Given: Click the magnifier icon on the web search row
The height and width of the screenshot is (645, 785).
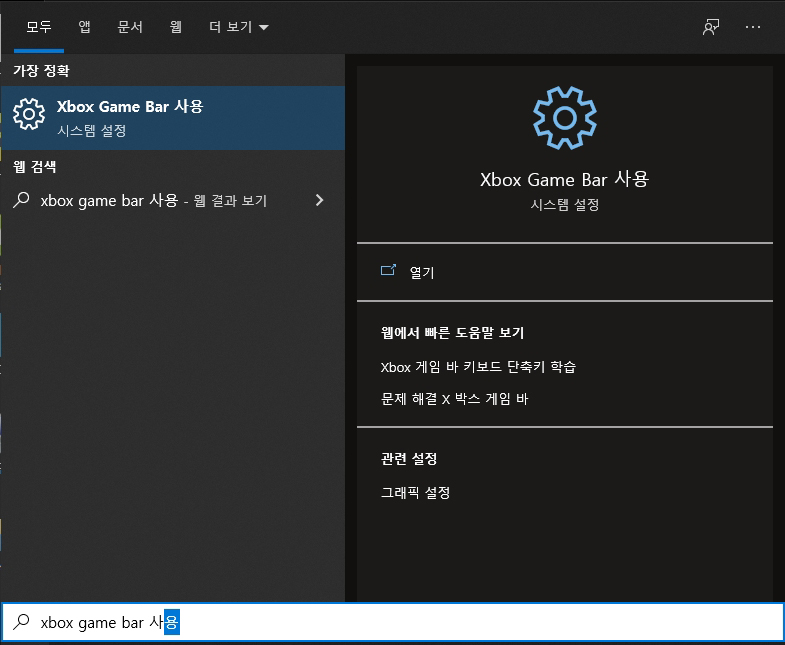Looking at the screenshot, I should pyautogui.click(x=21, y=200).
